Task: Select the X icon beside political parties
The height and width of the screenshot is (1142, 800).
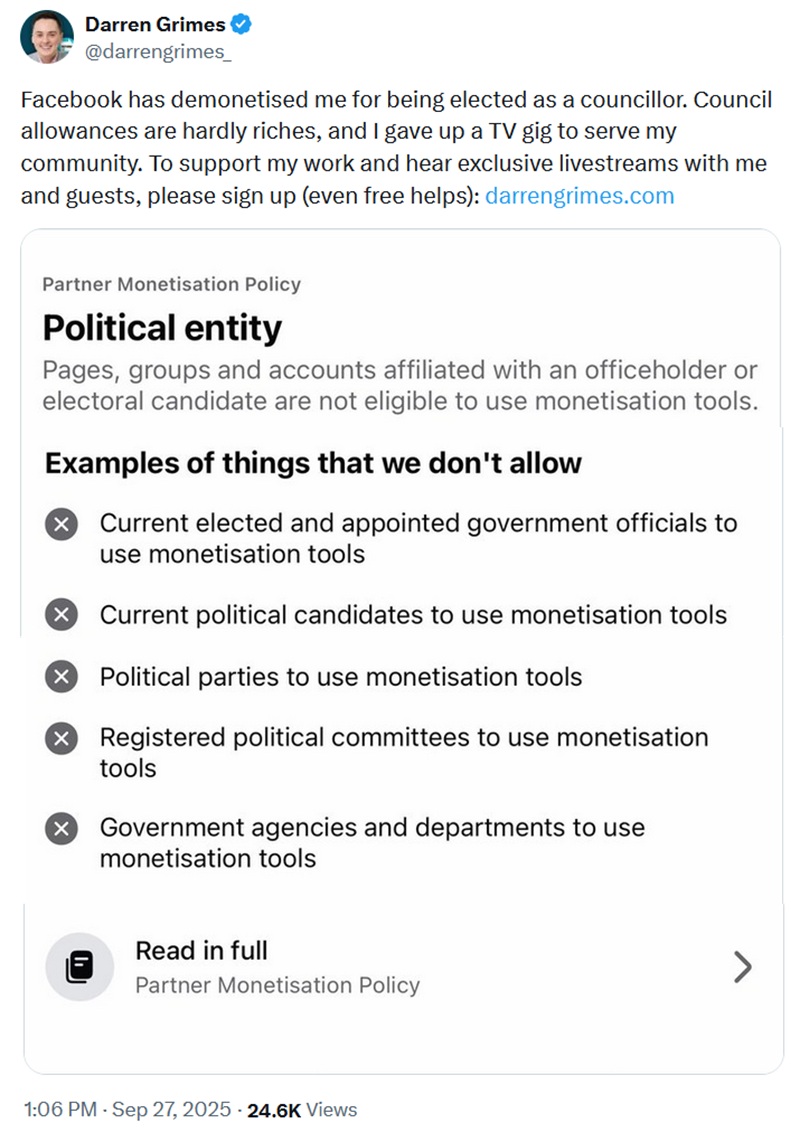Action: click(x=61, y=676)
